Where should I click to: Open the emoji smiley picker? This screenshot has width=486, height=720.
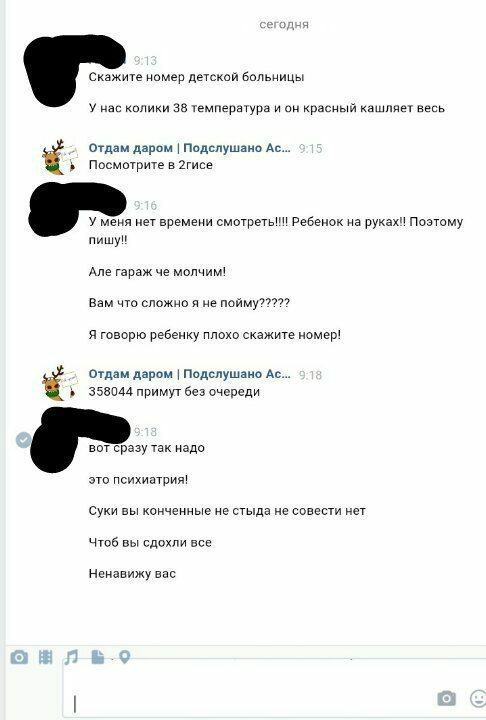coord(478,698)
